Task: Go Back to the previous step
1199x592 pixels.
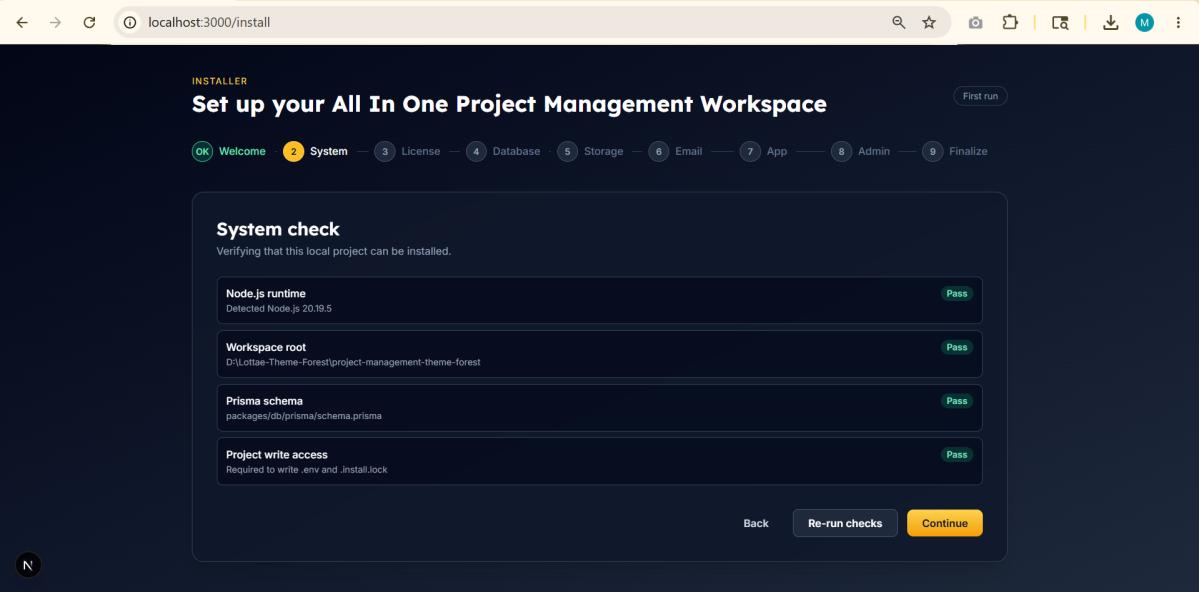Action: click(x=755, y=523)
